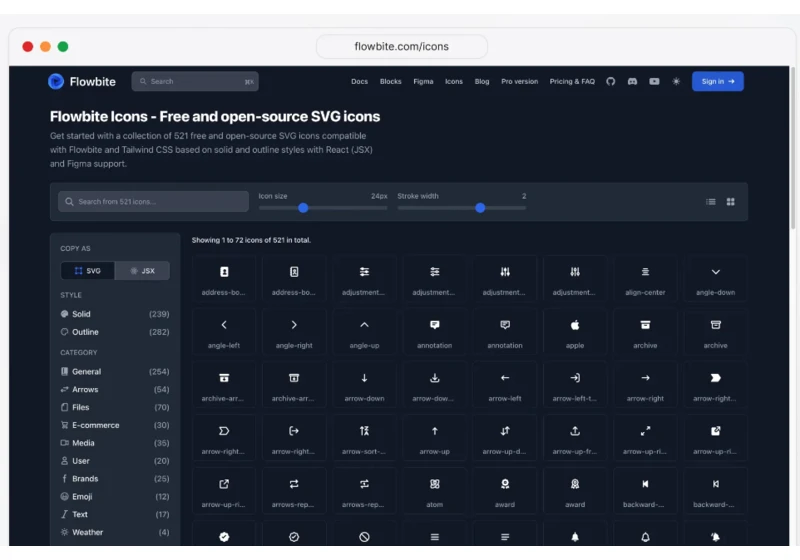This screenshot has width=800, height=560.
Task: Click the Sign in button
Action: tap(717, 82)
